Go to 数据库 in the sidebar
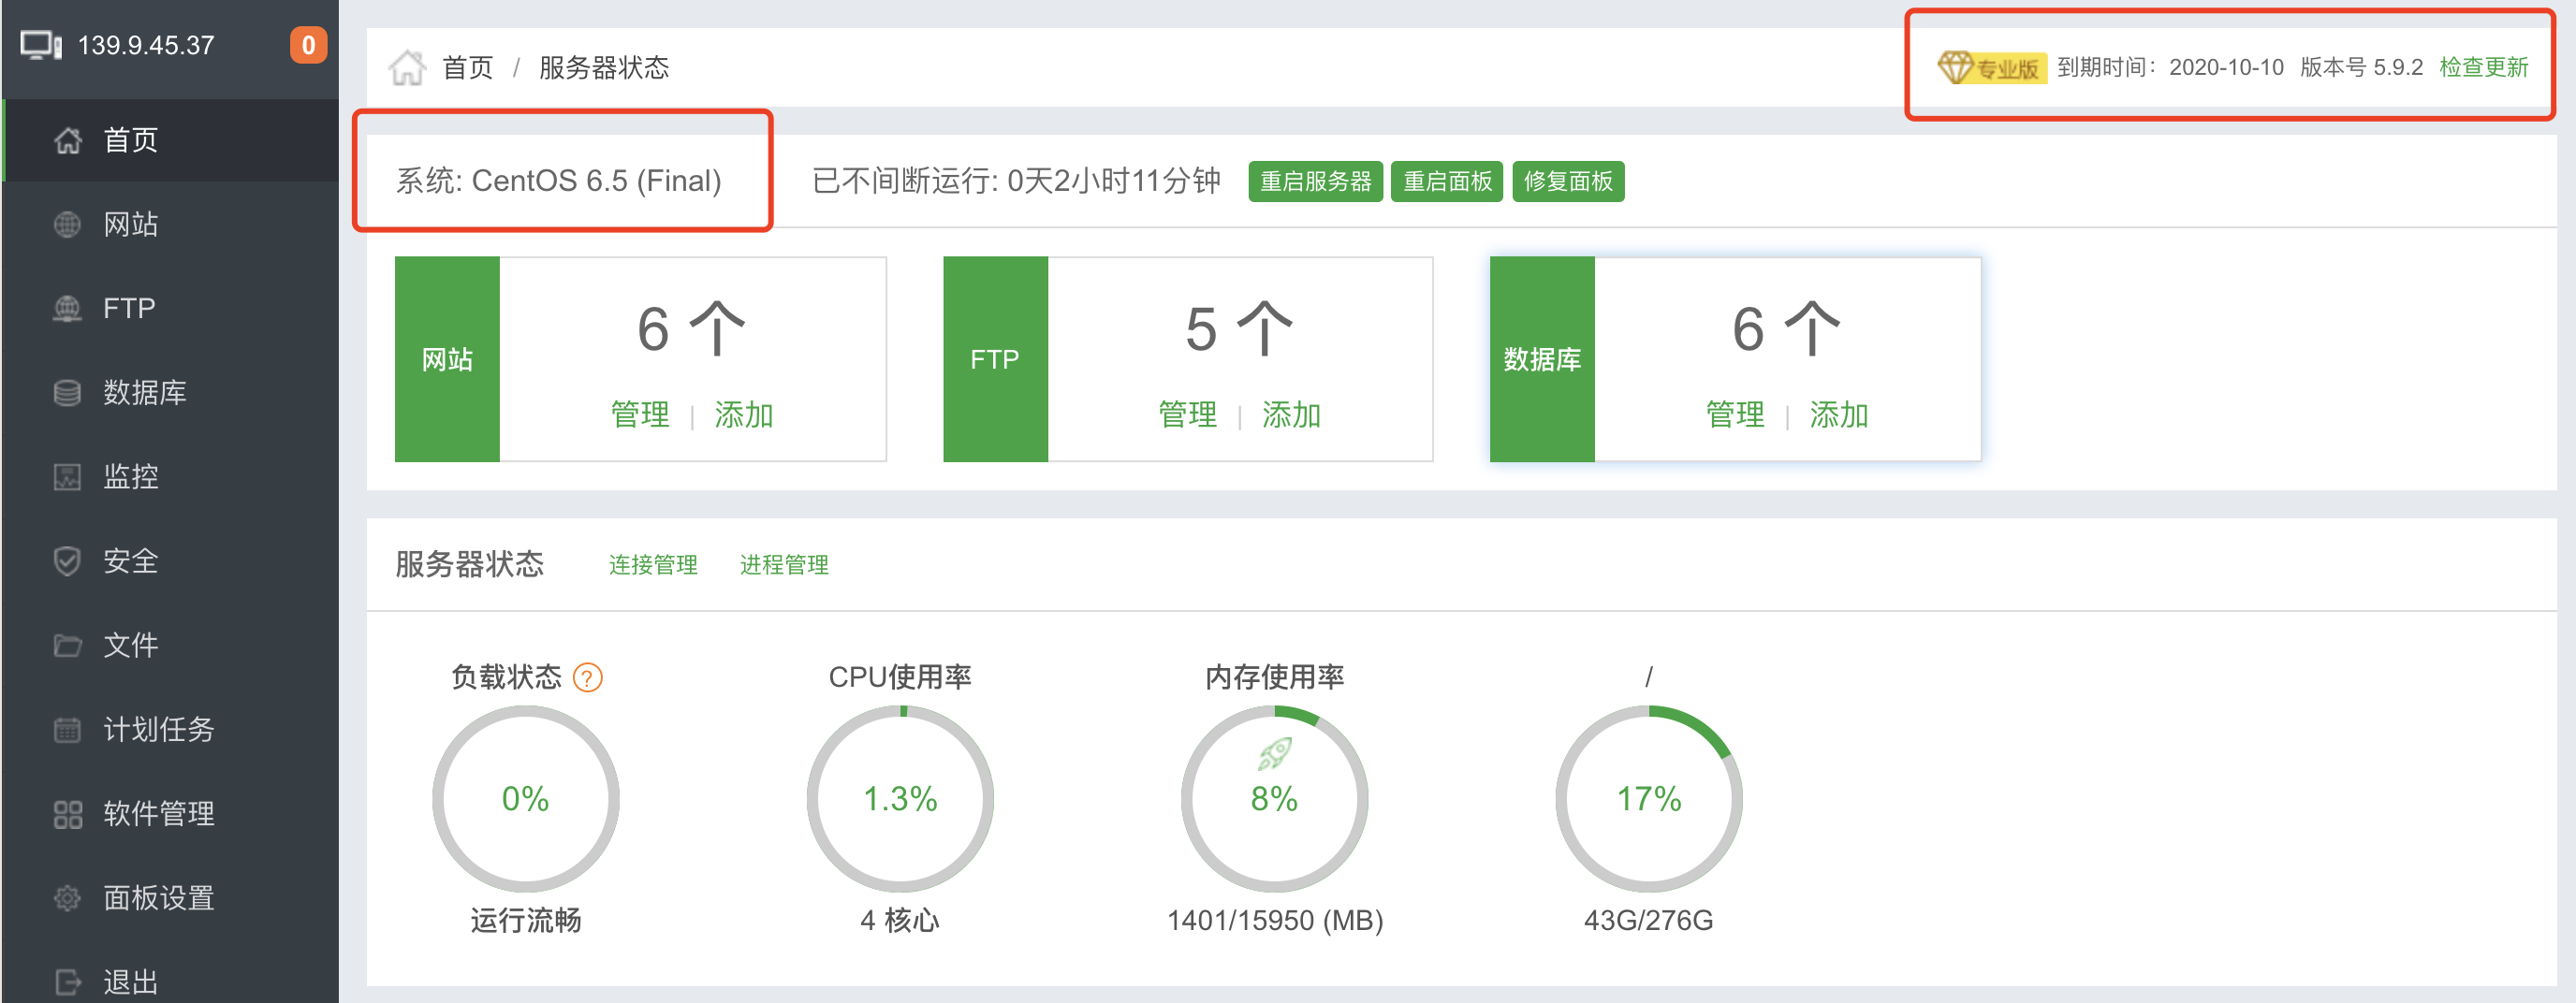 tap(144, 393)
